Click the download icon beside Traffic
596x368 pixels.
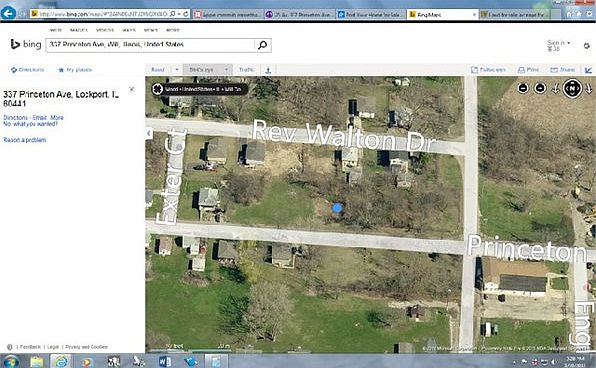[x=268, y=70]
